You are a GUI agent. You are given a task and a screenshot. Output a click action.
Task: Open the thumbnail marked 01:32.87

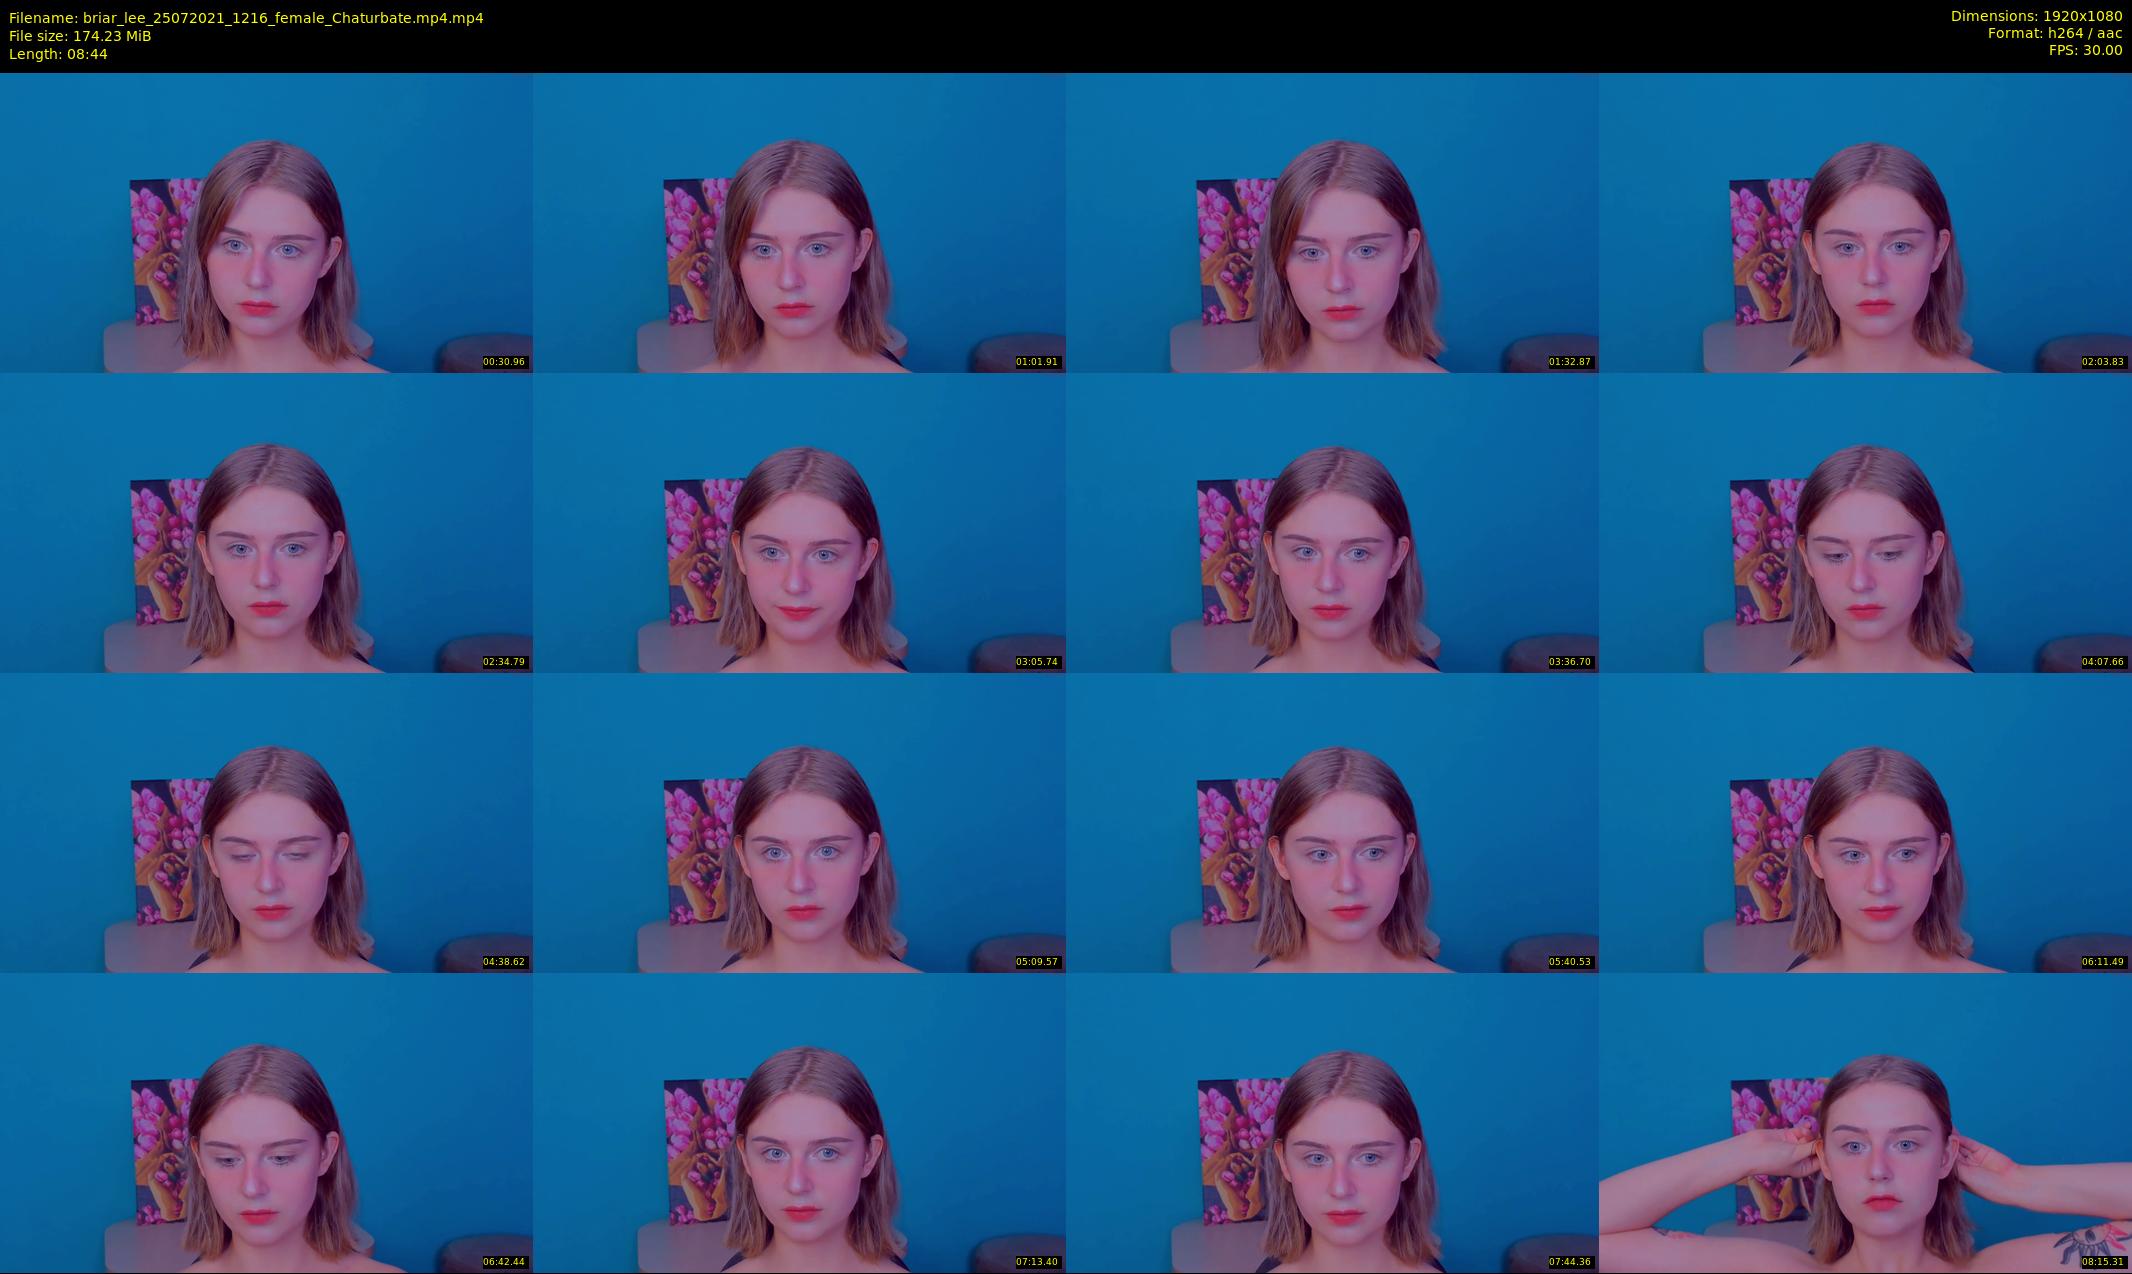(x=1332, y=222)
